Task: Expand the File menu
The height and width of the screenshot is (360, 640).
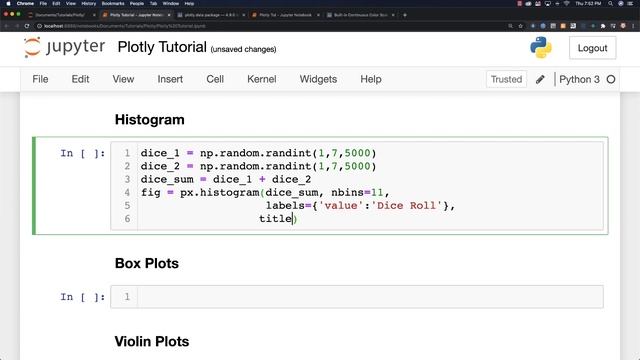Action: (x=40, y=79)
